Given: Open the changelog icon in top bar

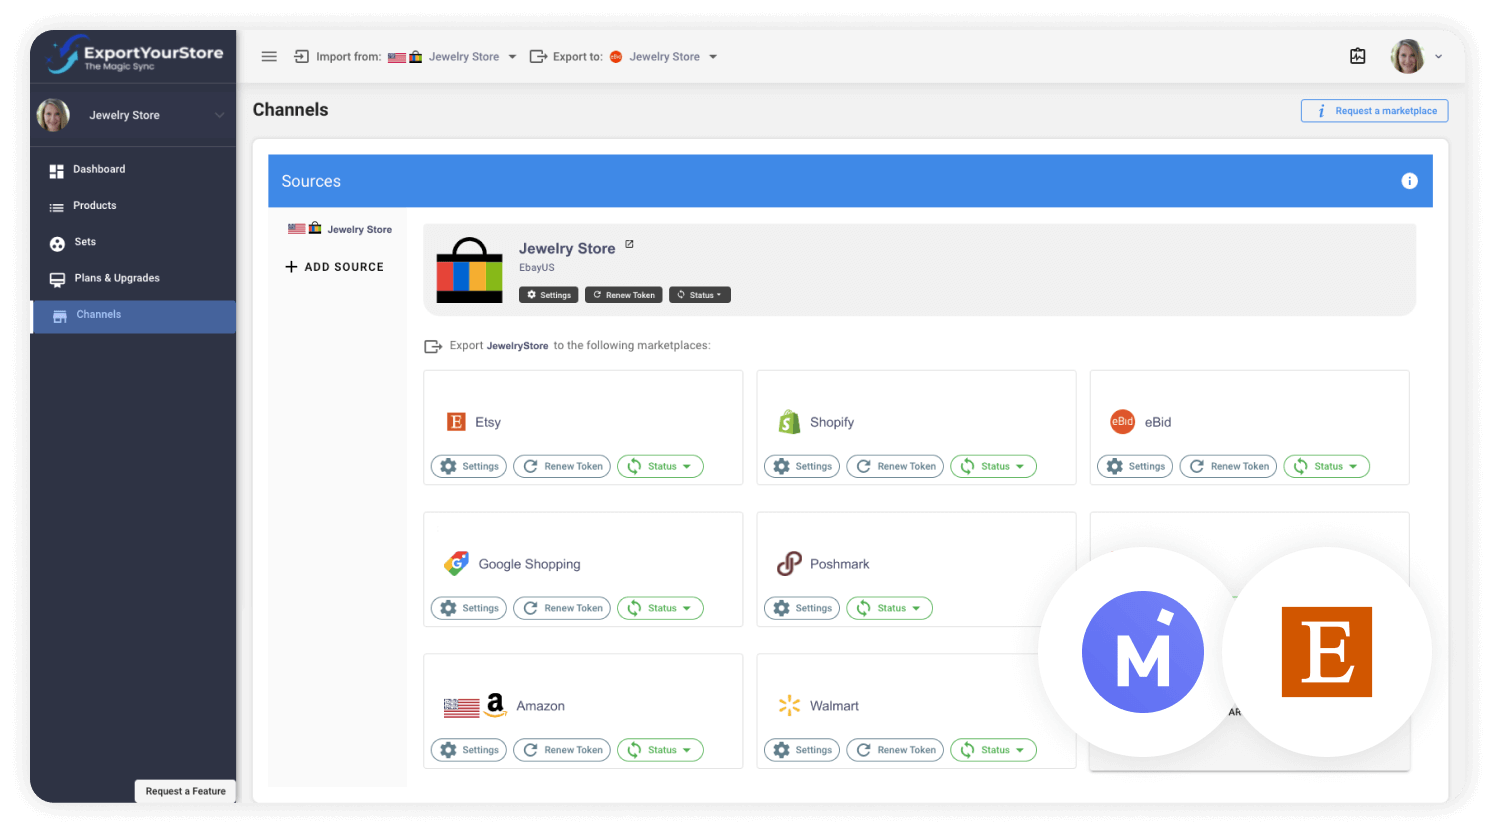Looking at the screenshot, I should (1357, 56).
